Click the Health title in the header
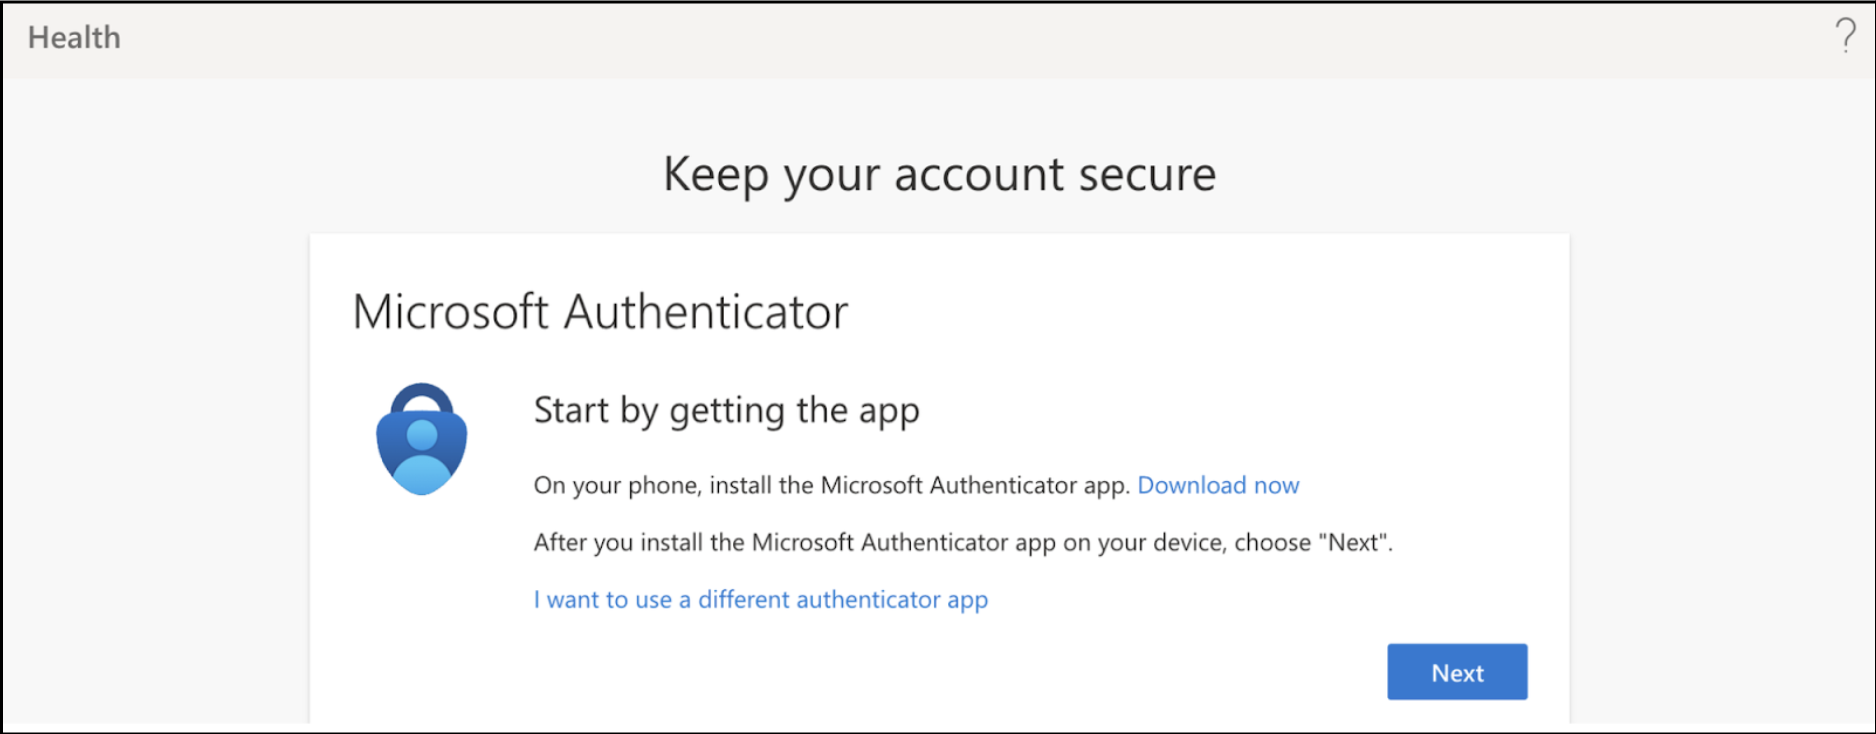Viewport: 1876px width, 734px height. click(x=74, y=38)
